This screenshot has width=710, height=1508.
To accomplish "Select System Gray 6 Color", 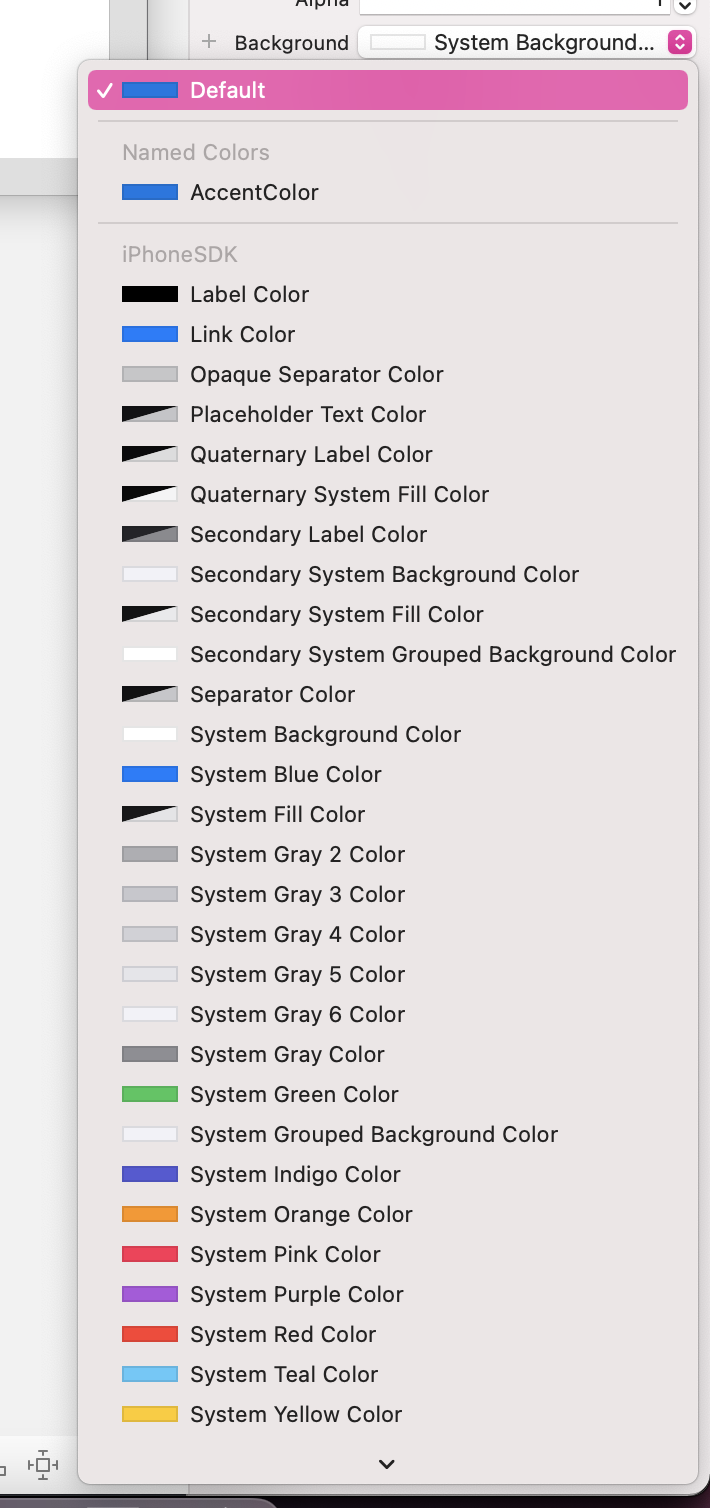I will point(388,1014).
